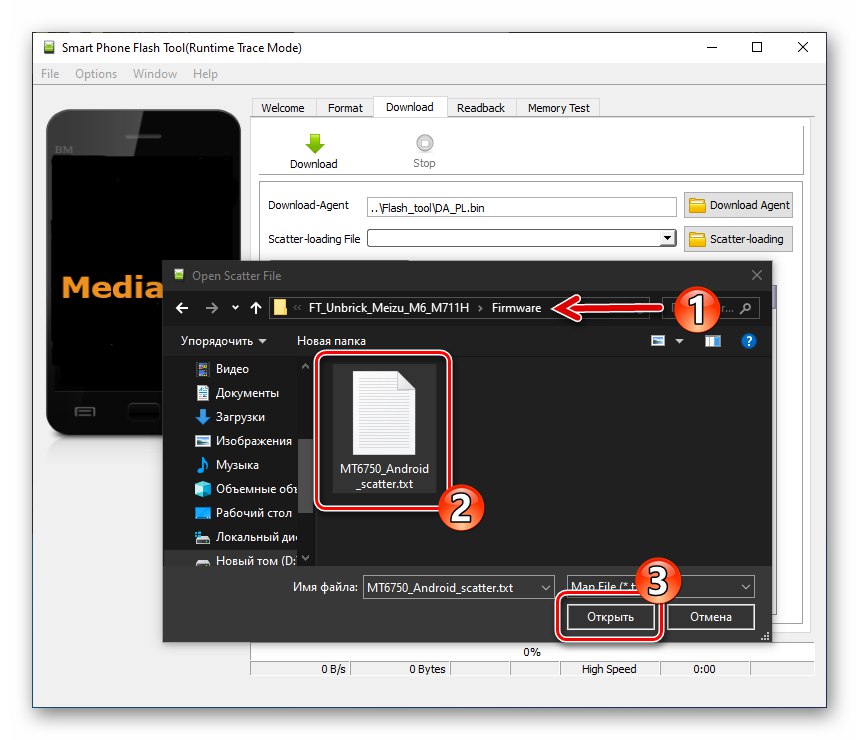Click the Download-Agent path field

[521, 208]
